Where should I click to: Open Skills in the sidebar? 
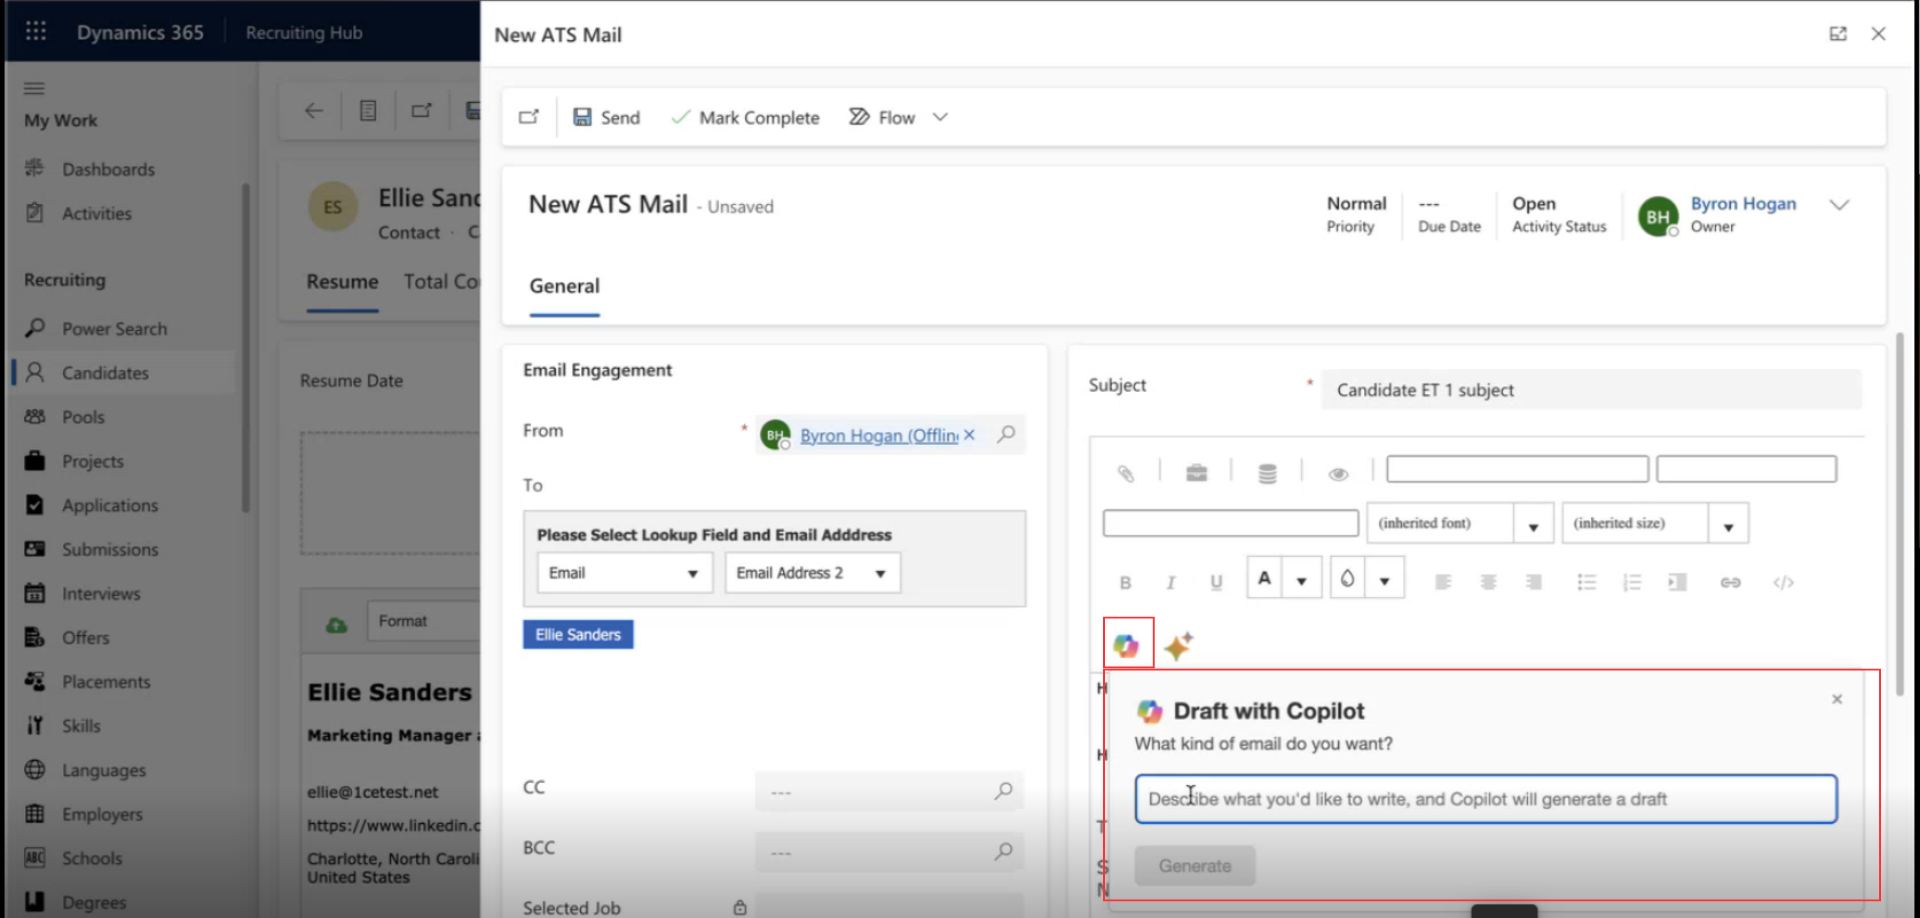pos(81,726)
